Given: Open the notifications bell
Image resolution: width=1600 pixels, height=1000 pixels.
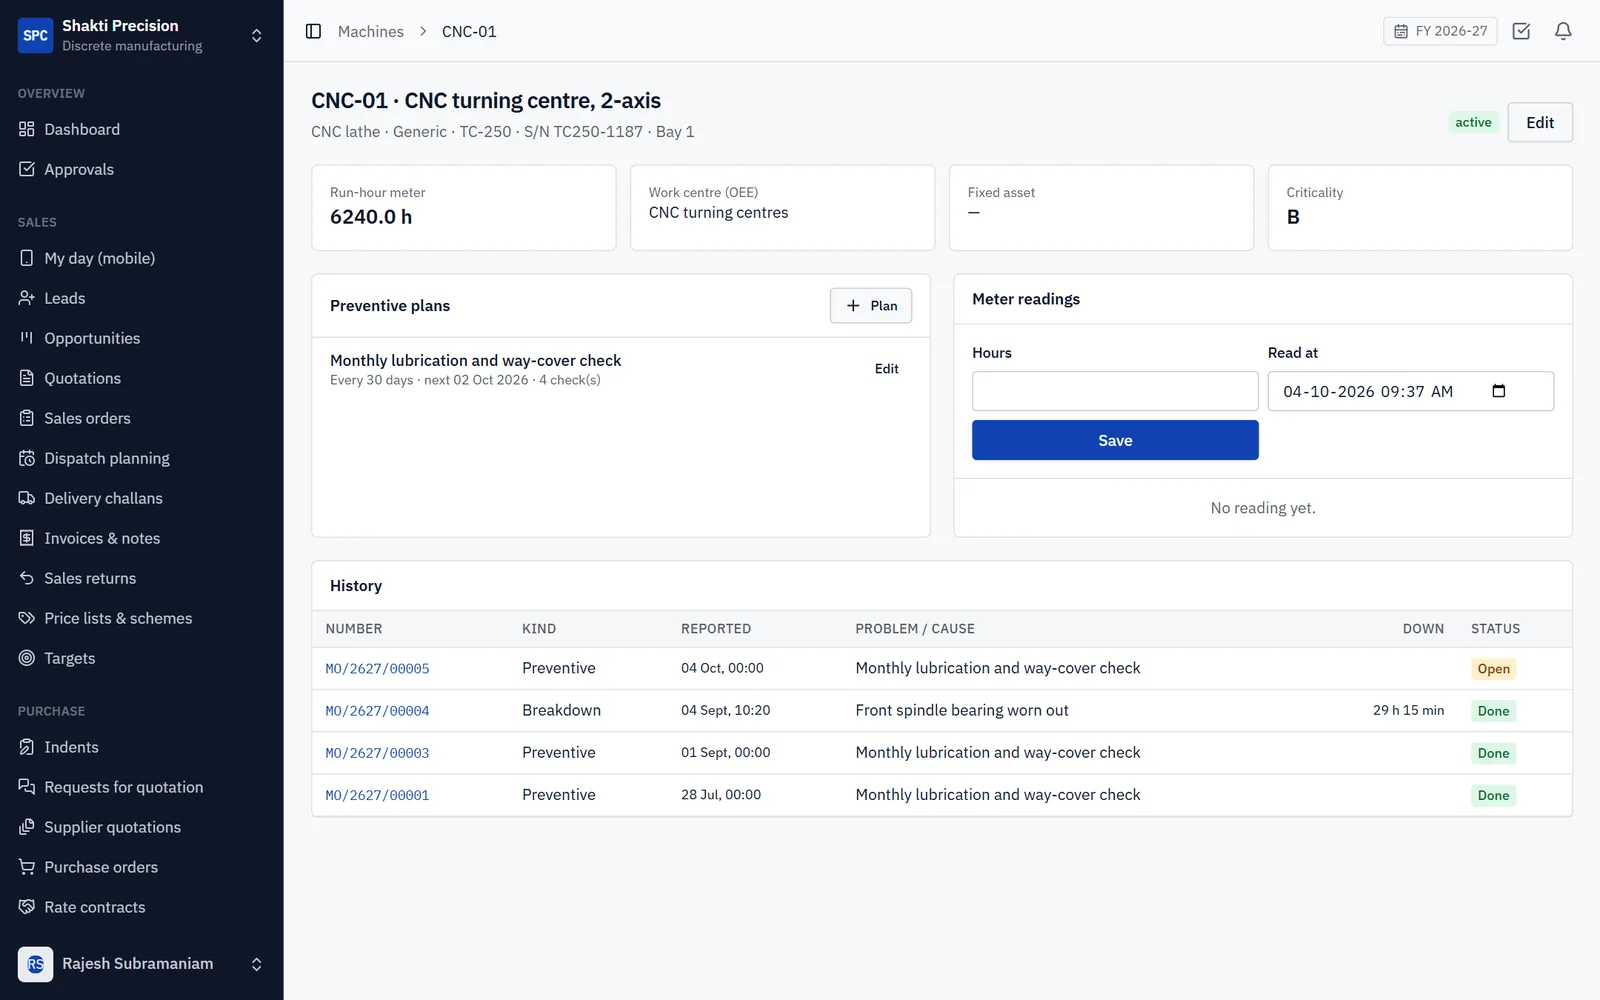Looking at the screenshot, I should pyautogui.click(x=1563, y=31).
